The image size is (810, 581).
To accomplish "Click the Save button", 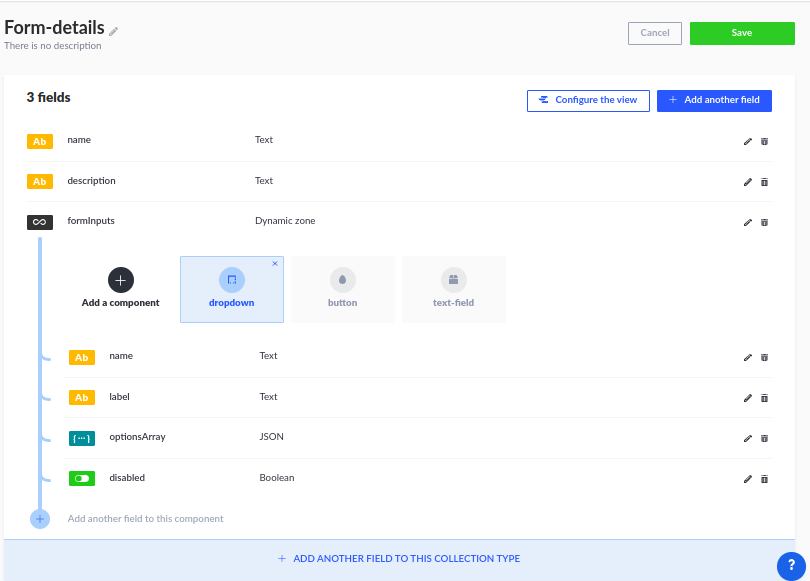I will click(742, 33).
